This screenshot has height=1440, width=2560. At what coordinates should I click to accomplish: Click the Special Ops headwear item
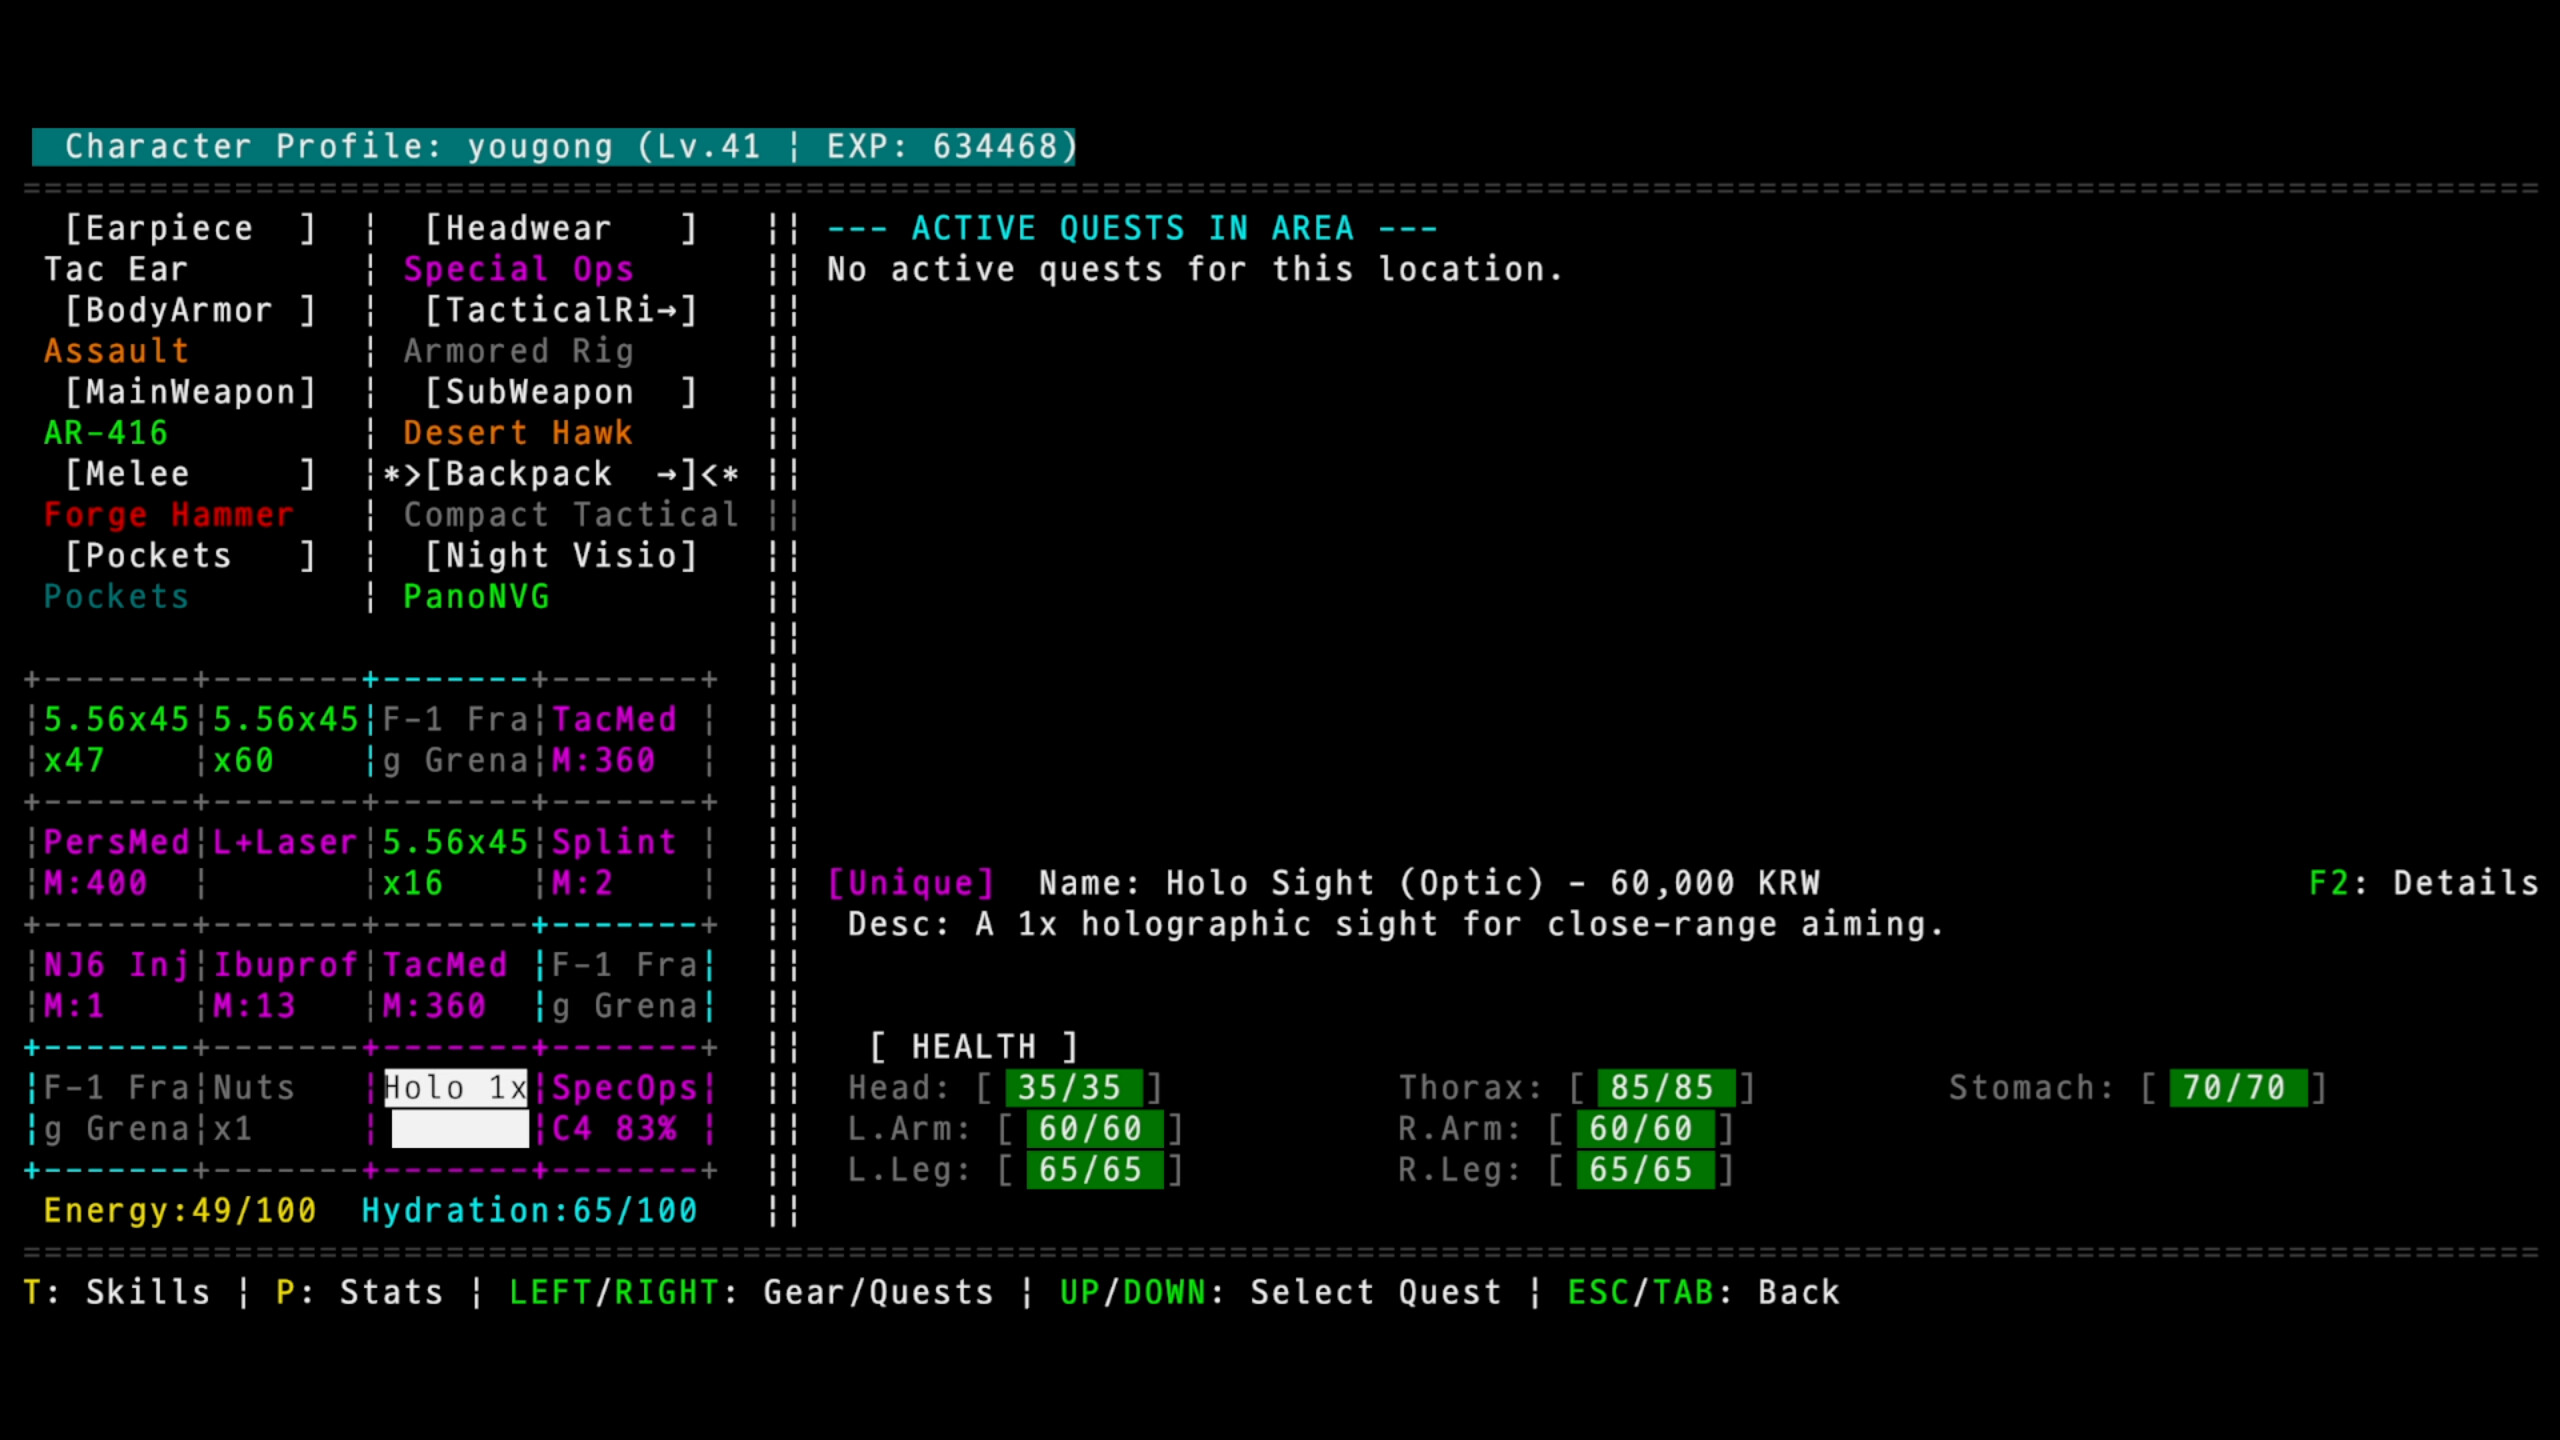pos(518,269)
